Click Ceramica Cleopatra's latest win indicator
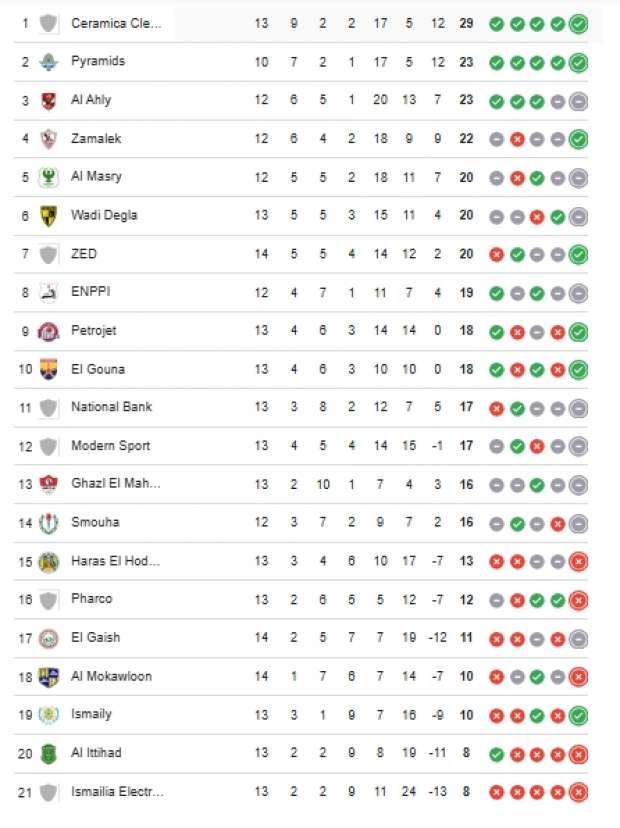This screenshot has width=620, height=828. click(578, 24)
